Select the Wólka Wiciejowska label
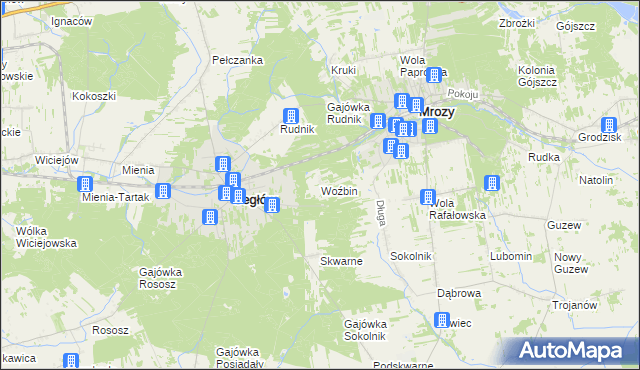Screen dimensions: 640x370 pos(46,237)
